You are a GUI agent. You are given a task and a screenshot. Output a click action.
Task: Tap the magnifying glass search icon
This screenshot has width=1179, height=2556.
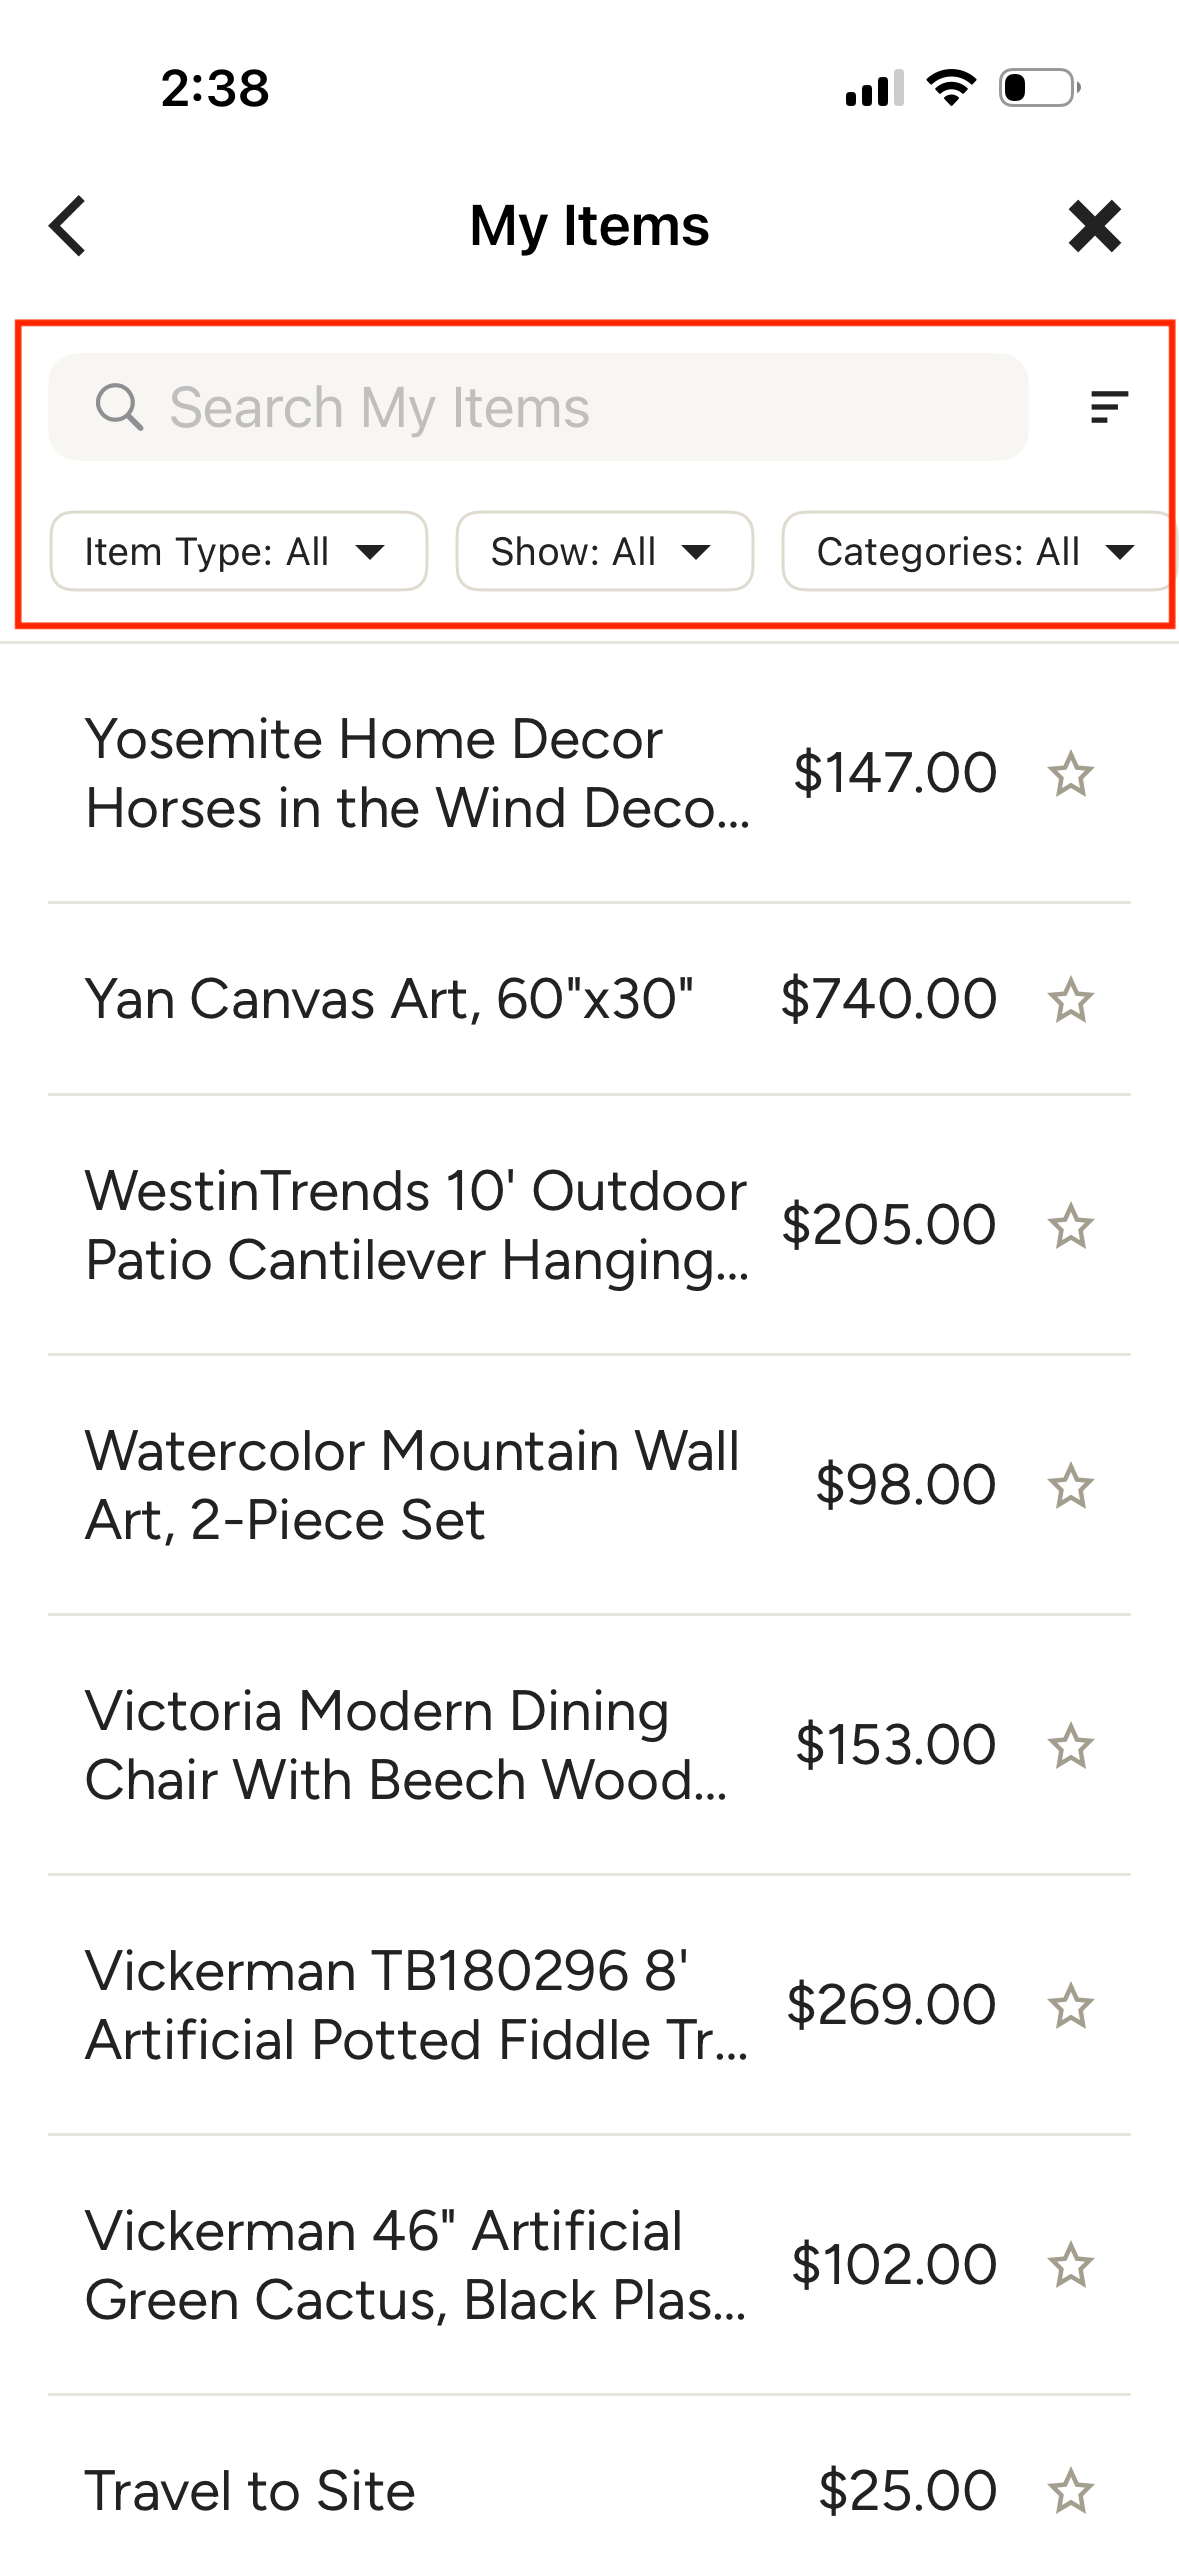tap(119, 407)
